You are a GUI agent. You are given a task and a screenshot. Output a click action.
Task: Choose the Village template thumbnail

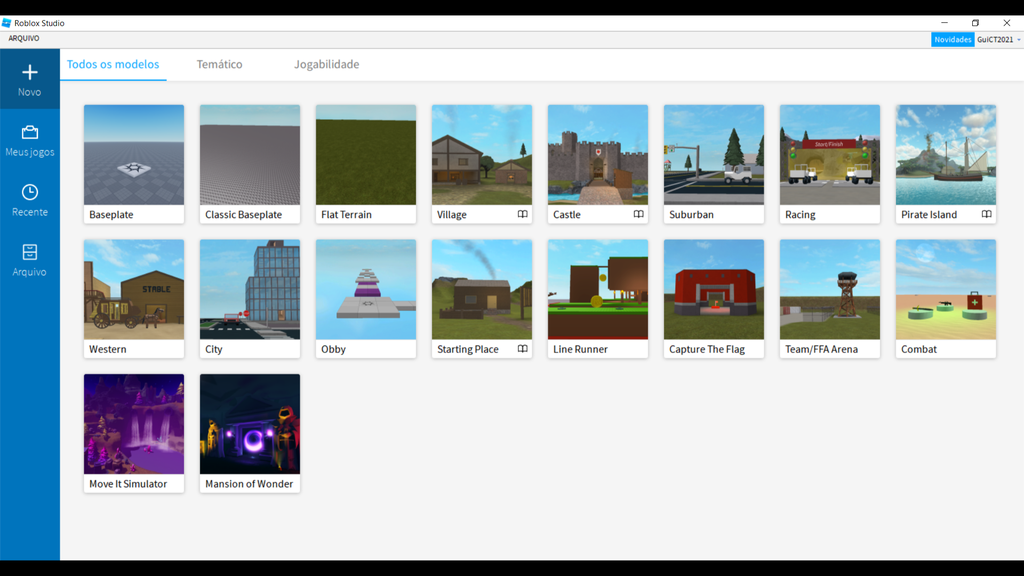point(482,155)
